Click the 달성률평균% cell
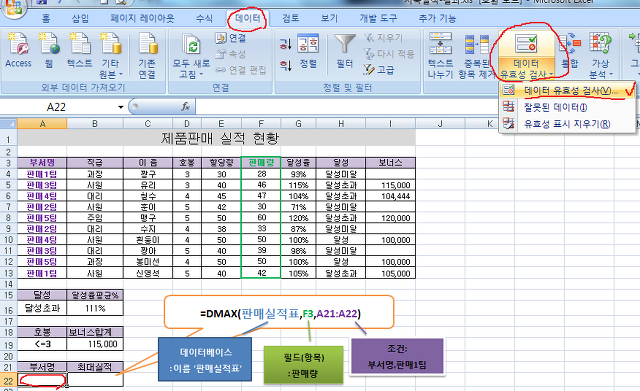The width and height of the screenshot is (640, 391). click(95, 295)
